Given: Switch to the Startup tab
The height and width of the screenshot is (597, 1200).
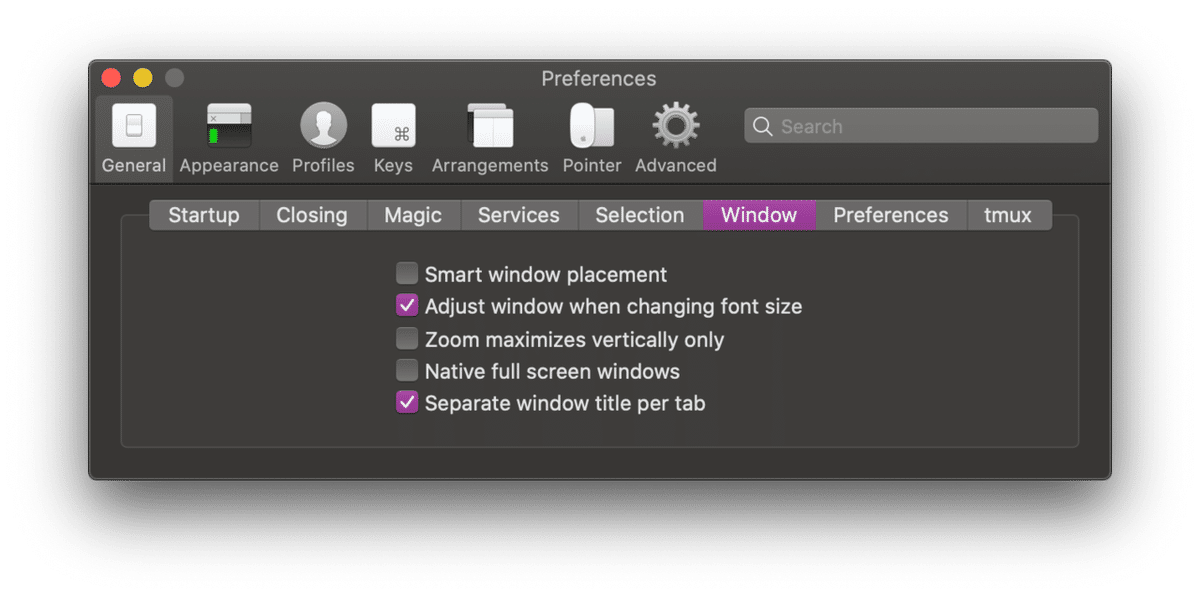Looking at the screenshot, I should coord(204,215).
